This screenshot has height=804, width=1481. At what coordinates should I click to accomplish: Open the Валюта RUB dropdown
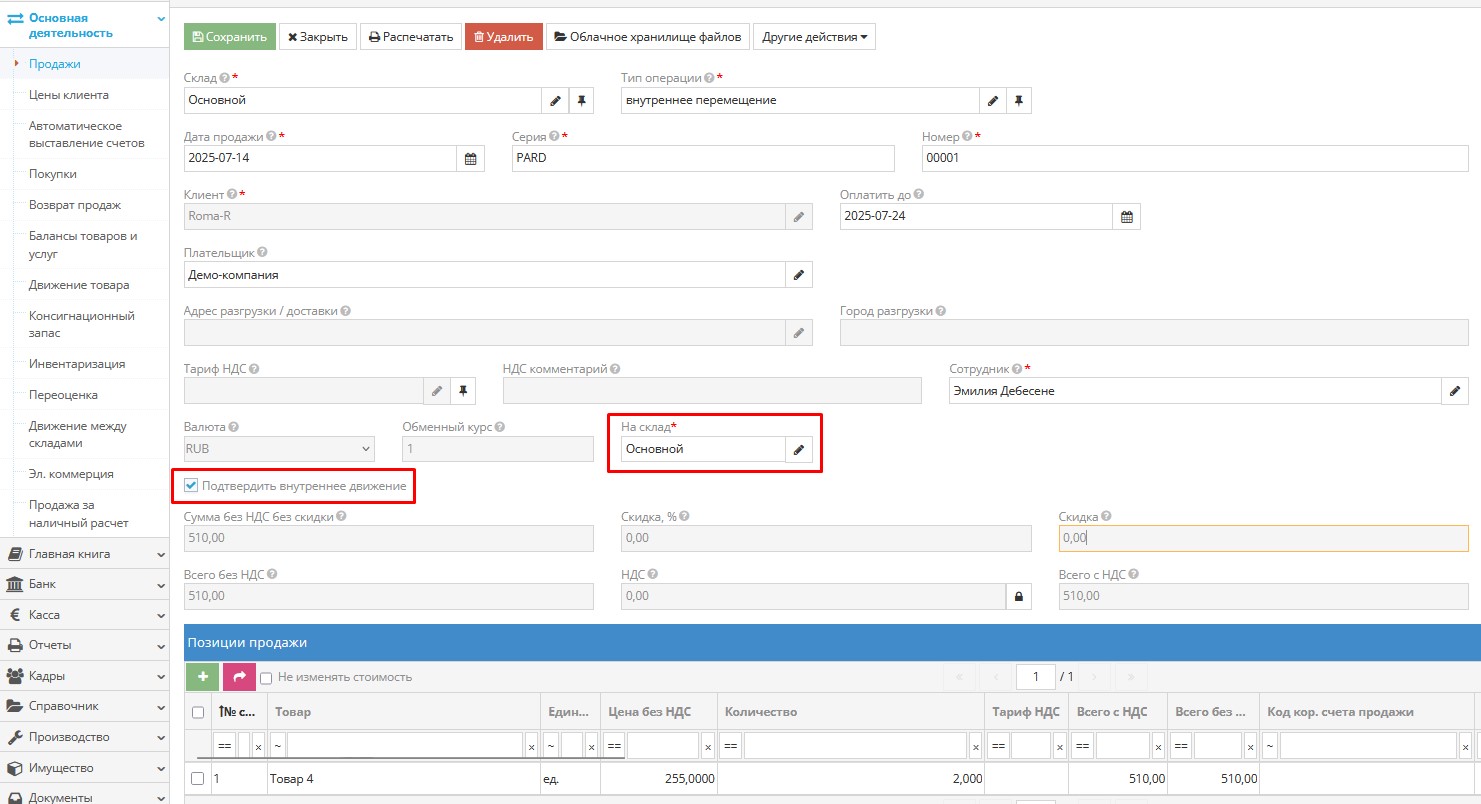pos(279,450)
